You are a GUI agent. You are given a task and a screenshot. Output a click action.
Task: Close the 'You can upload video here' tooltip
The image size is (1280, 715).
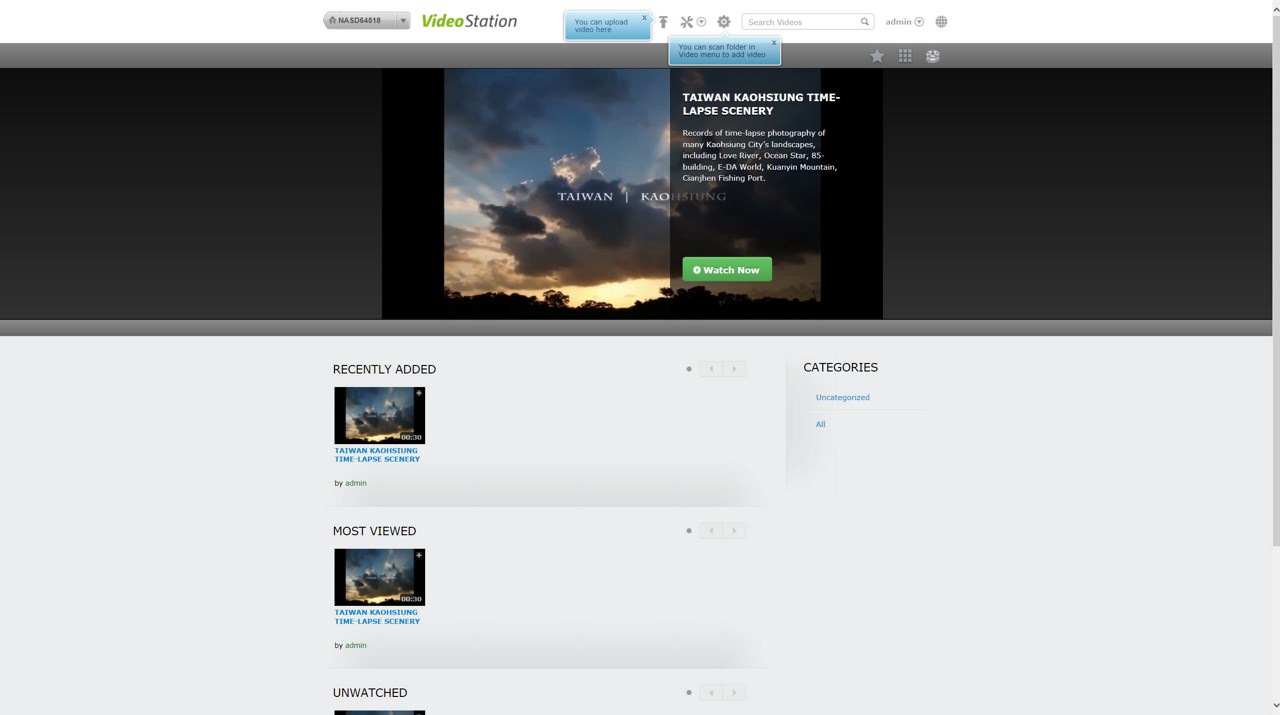[644, 18]
